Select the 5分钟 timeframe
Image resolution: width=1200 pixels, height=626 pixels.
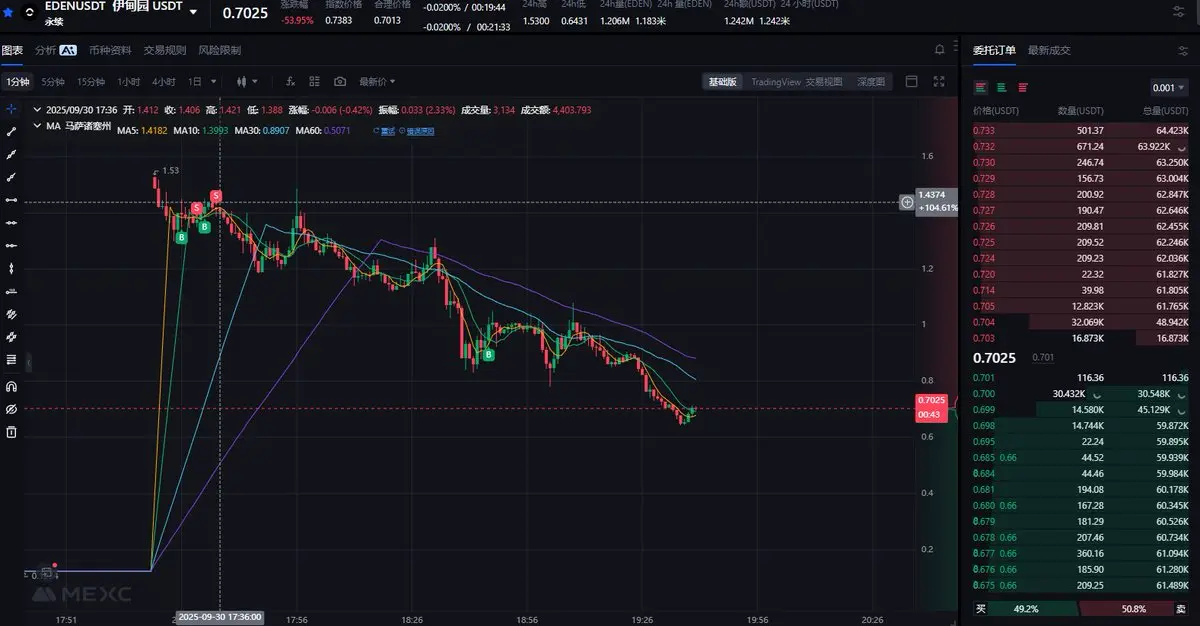(53, 82)
